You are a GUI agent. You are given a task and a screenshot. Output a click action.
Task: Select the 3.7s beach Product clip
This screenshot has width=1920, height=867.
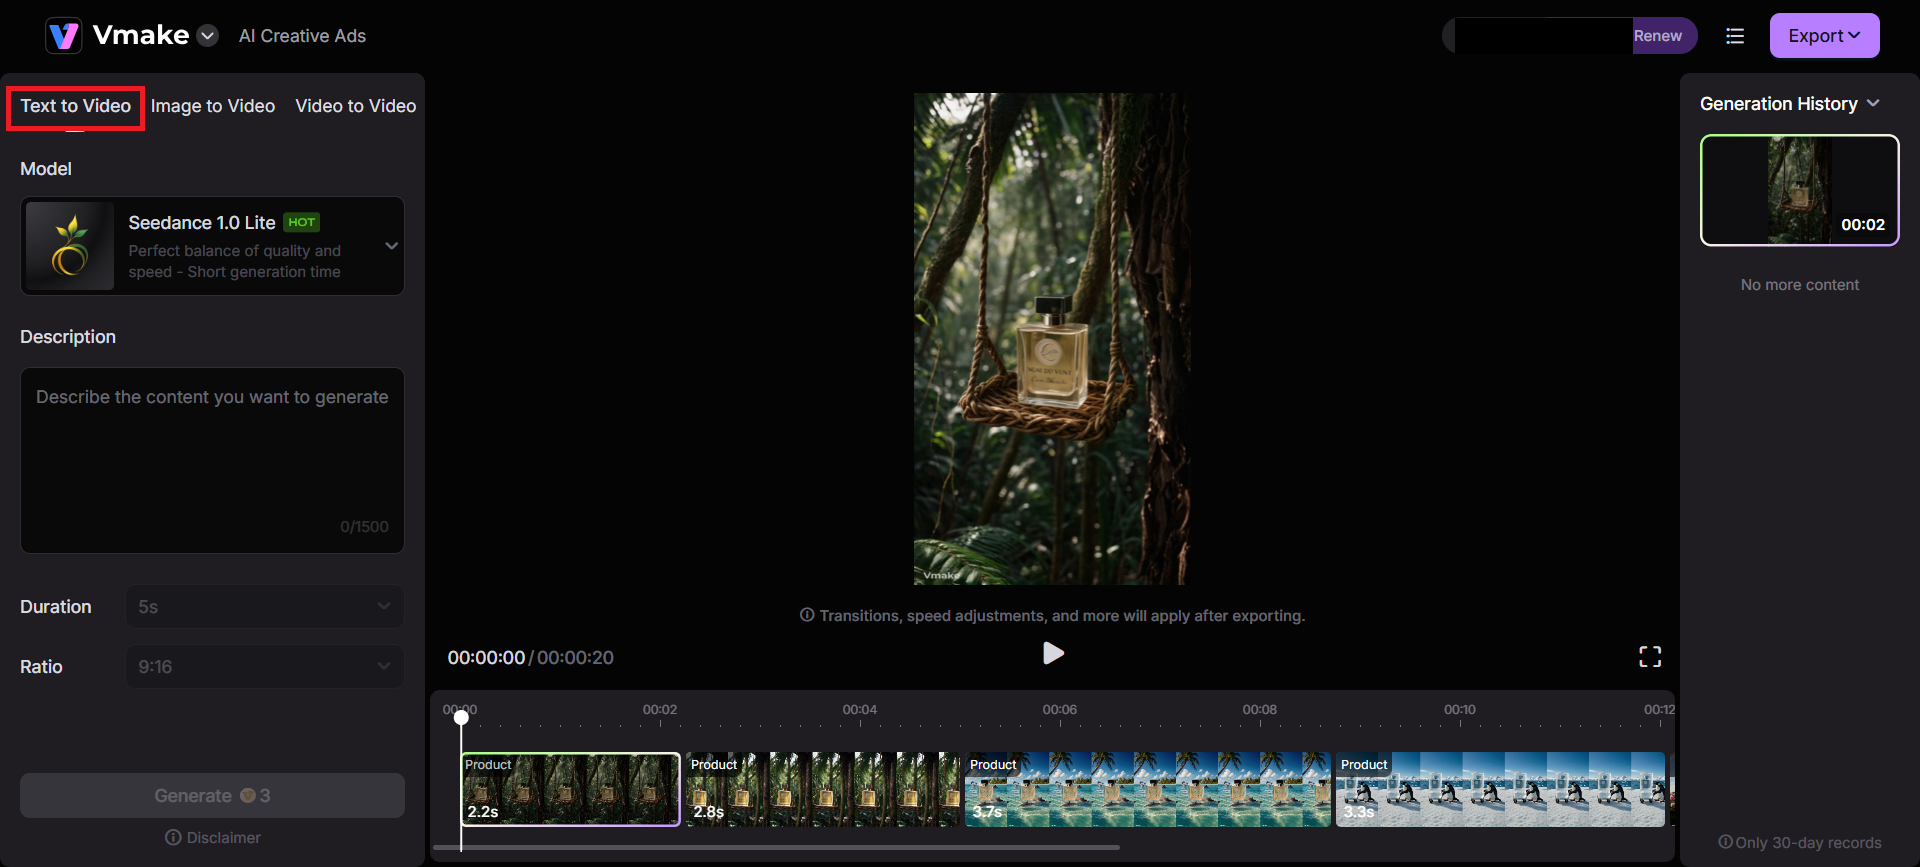click(1146, 790)
